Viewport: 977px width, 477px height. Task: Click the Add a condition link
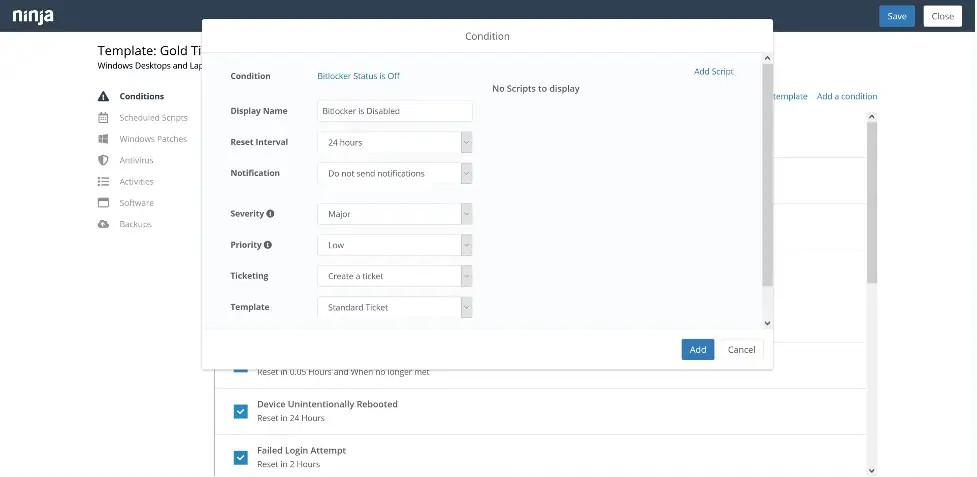click(x=847, y=97)
